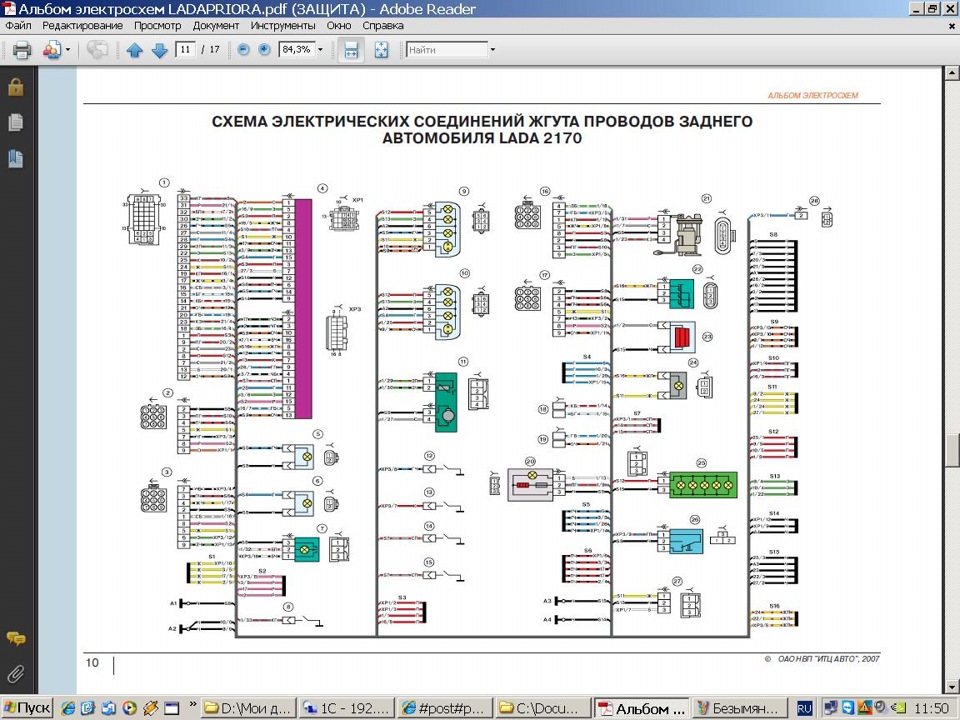Click the Пуск start button
The height and width of the screenshot is (720, 960).
(27, 708)
